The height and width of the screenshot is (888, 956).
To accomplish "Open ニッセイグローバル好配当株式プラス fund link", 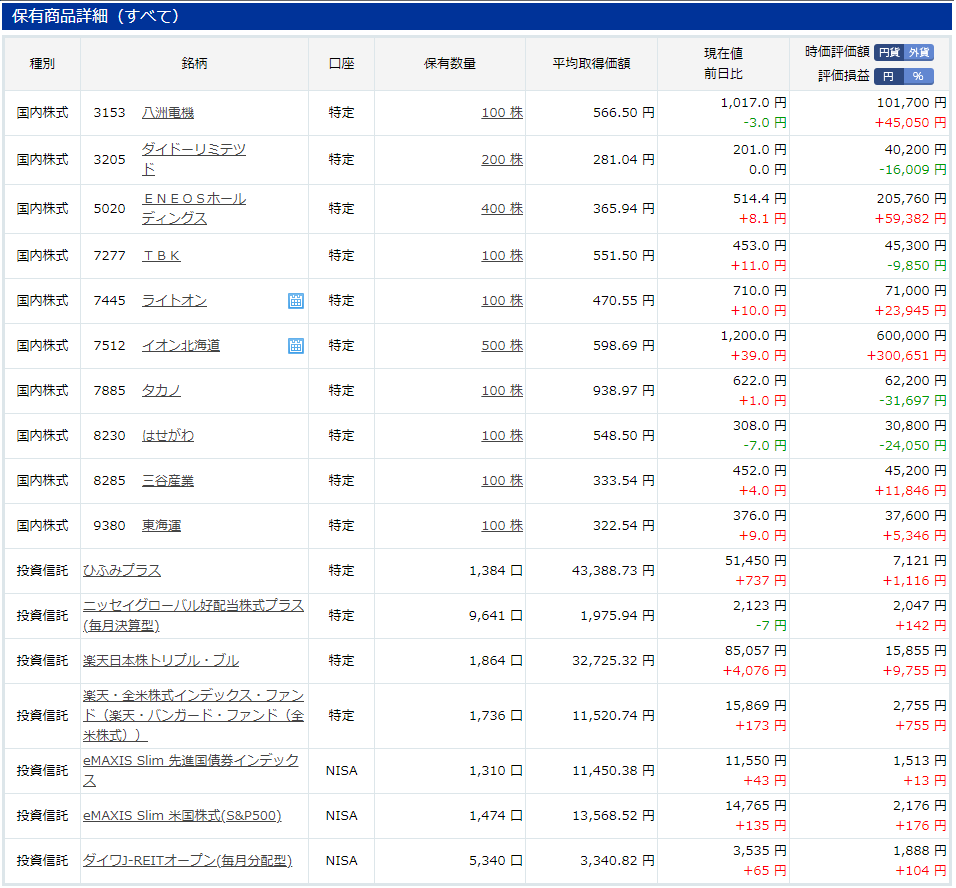I will coord(193,615).
